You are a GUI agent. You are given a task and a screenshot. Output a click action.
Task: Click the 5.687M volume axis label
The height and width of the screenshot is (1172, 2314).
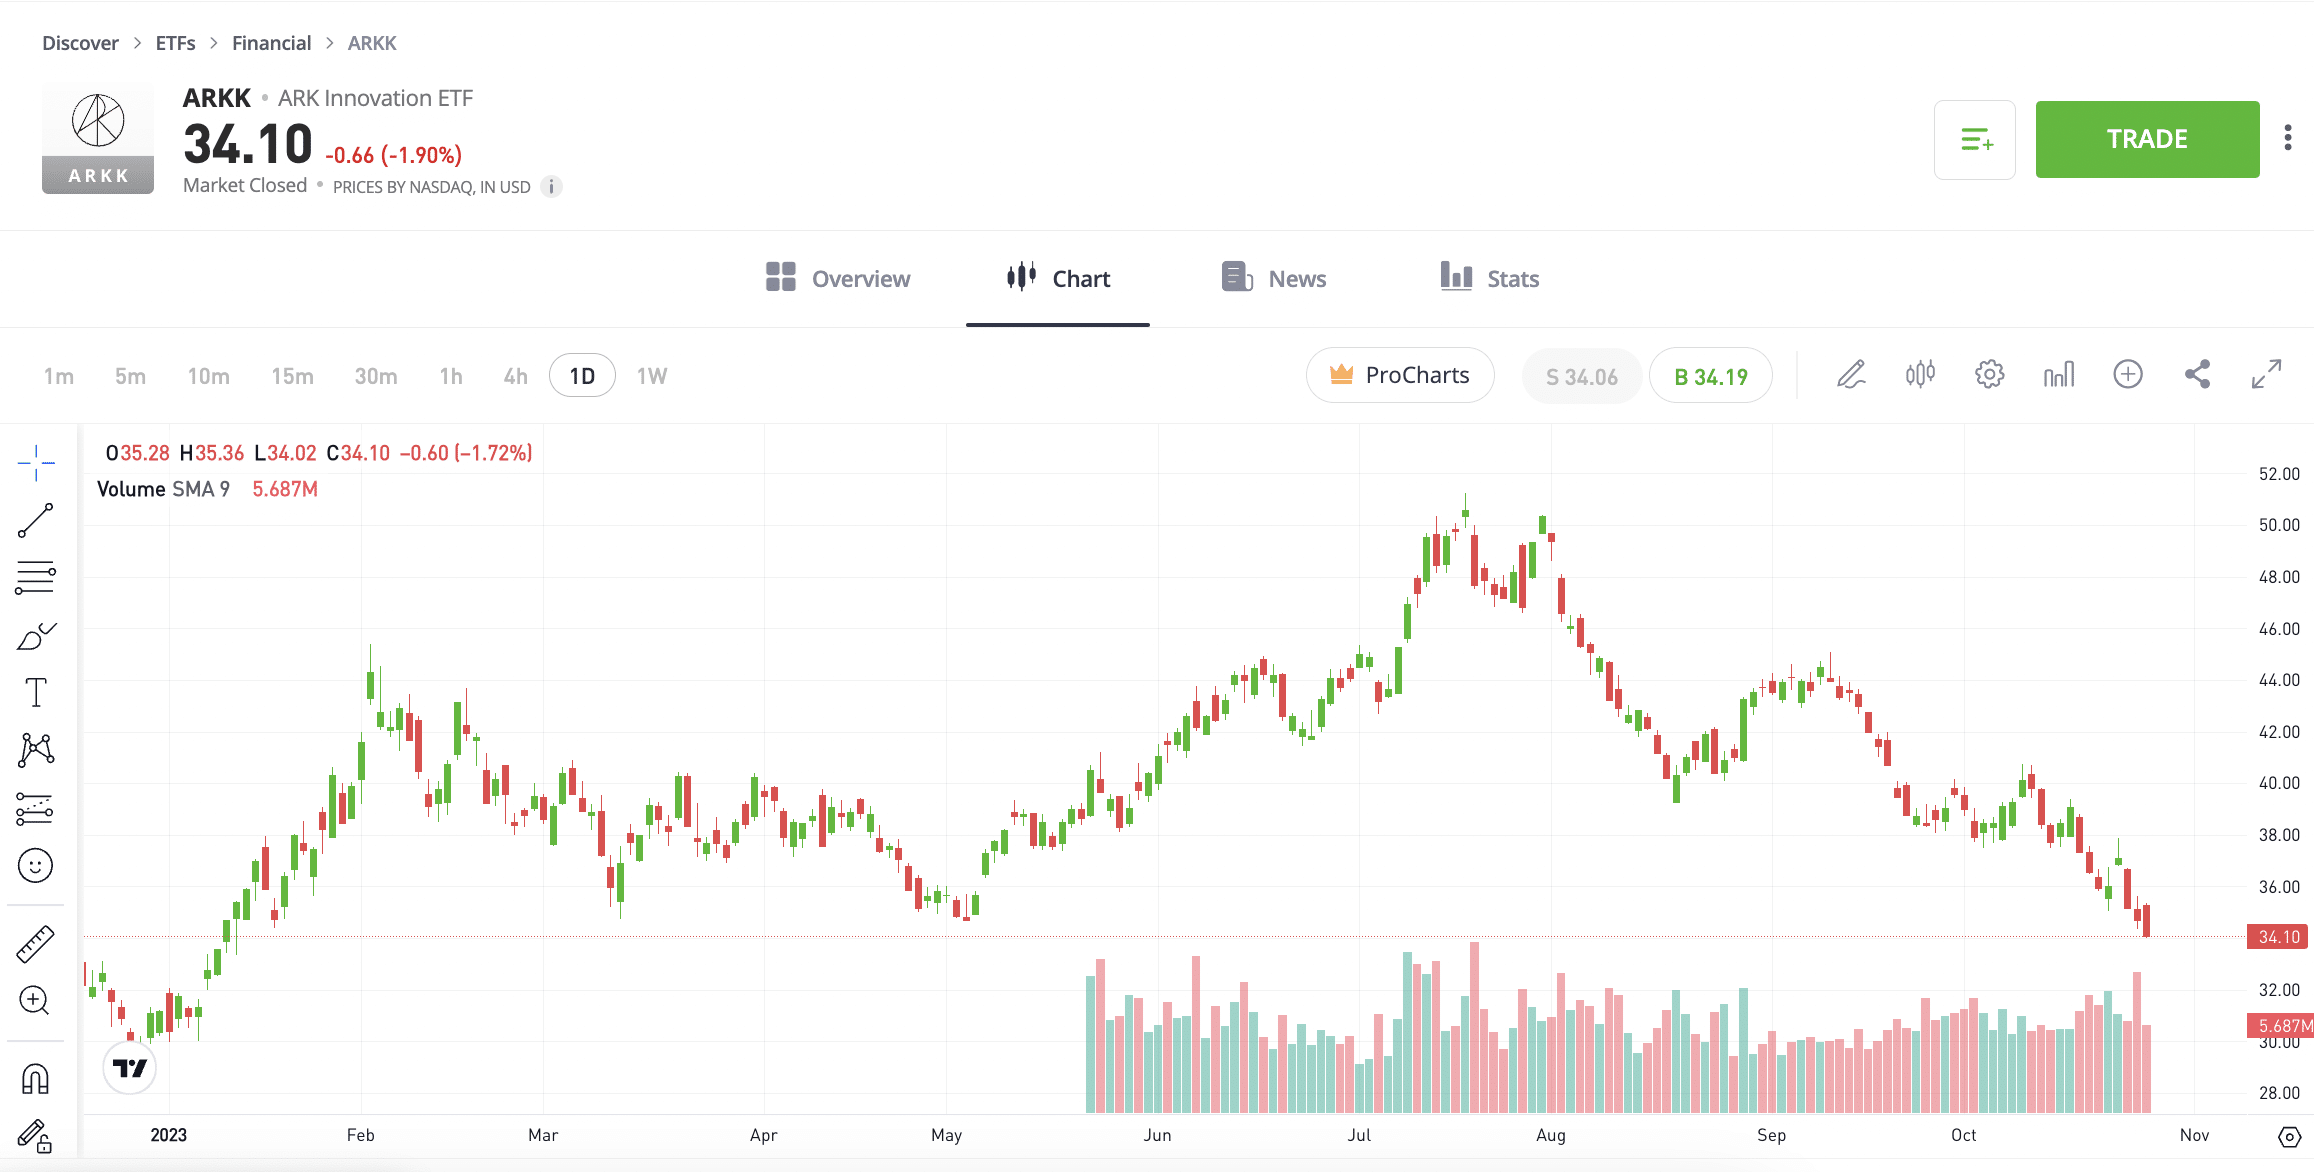2282,1026
